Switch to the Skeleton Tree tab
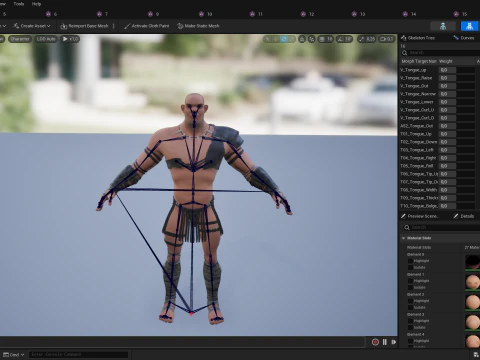 coord(418,38)
